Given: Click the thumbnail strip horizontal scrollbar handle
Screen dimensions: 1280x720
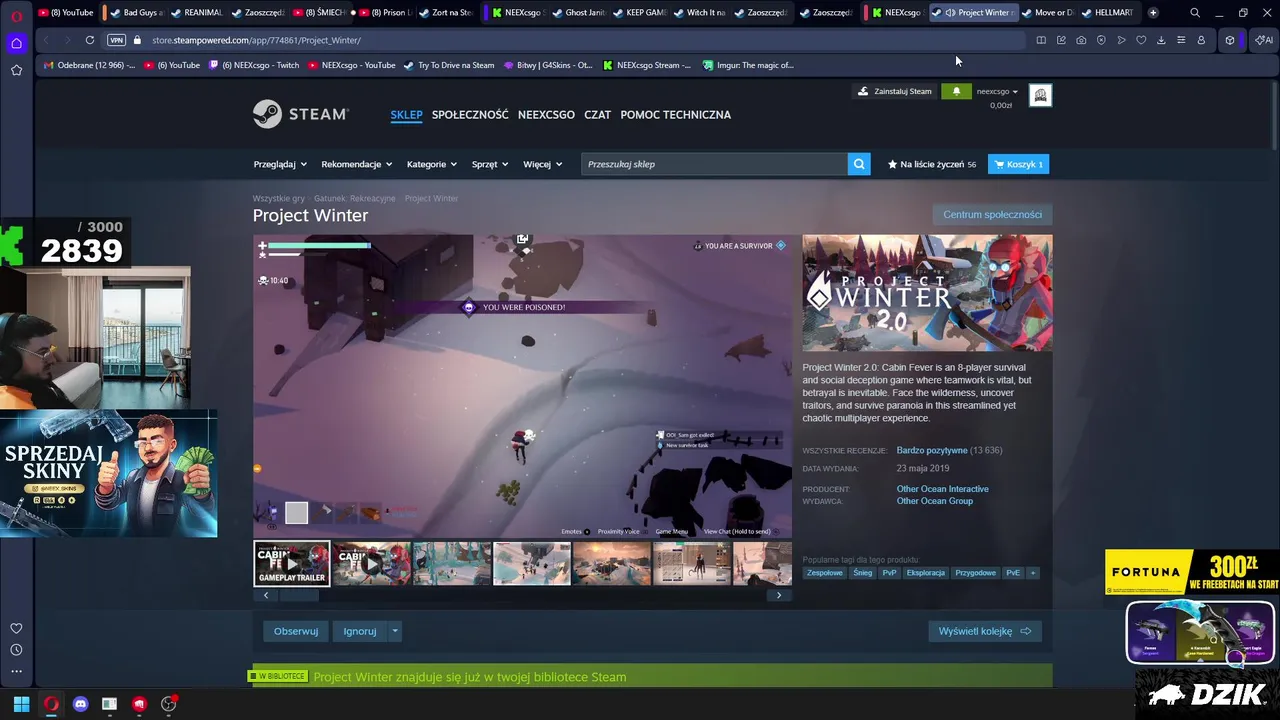Looking at the screenshot, I should (299, 595).
